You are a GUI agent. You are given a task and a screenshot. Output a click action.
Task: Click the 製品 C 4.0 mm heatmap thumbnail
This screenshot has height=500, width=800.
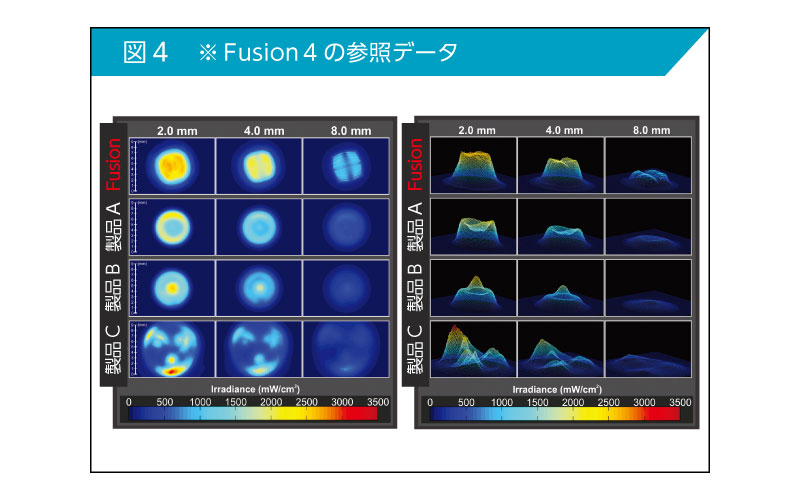(x=259, y=349)
